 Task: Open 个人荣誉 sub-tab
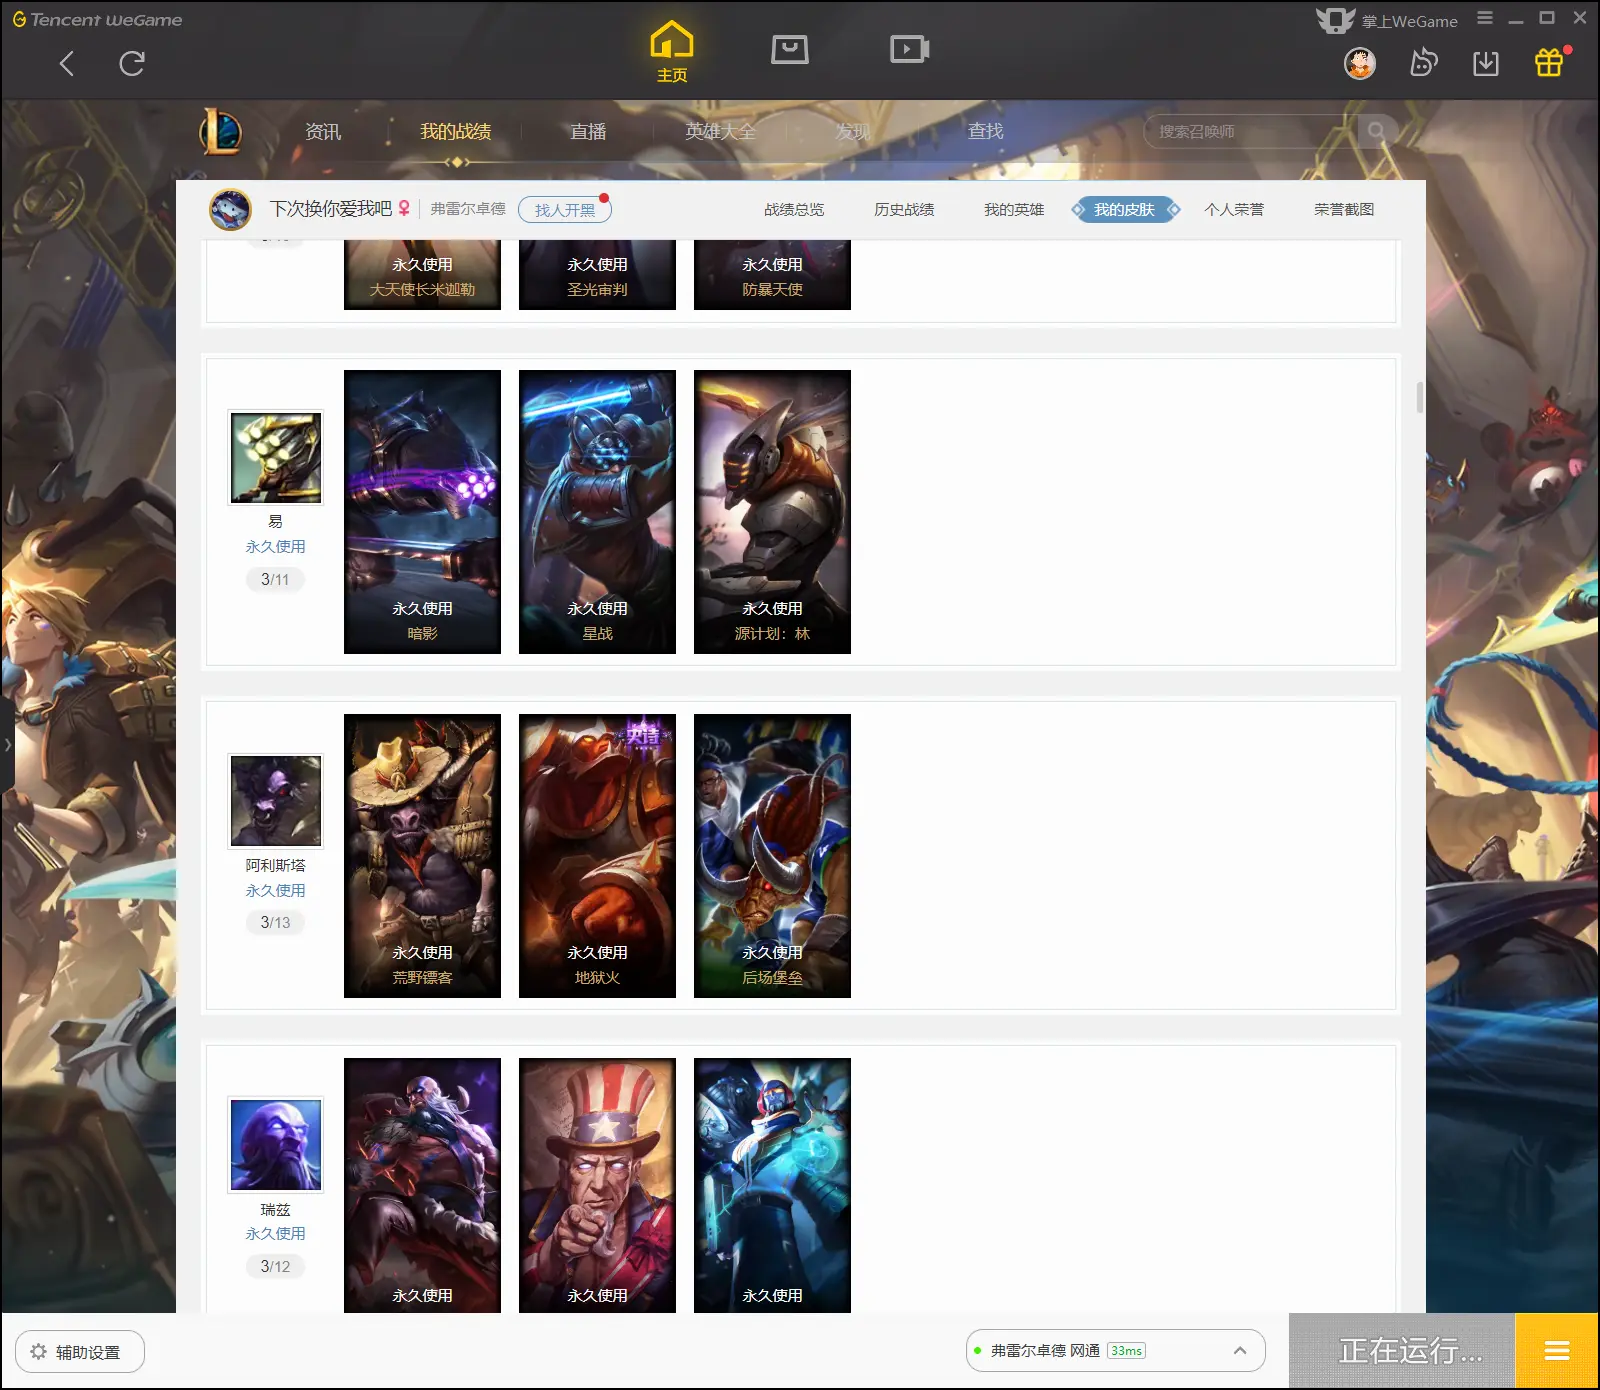click(1234, 210)
